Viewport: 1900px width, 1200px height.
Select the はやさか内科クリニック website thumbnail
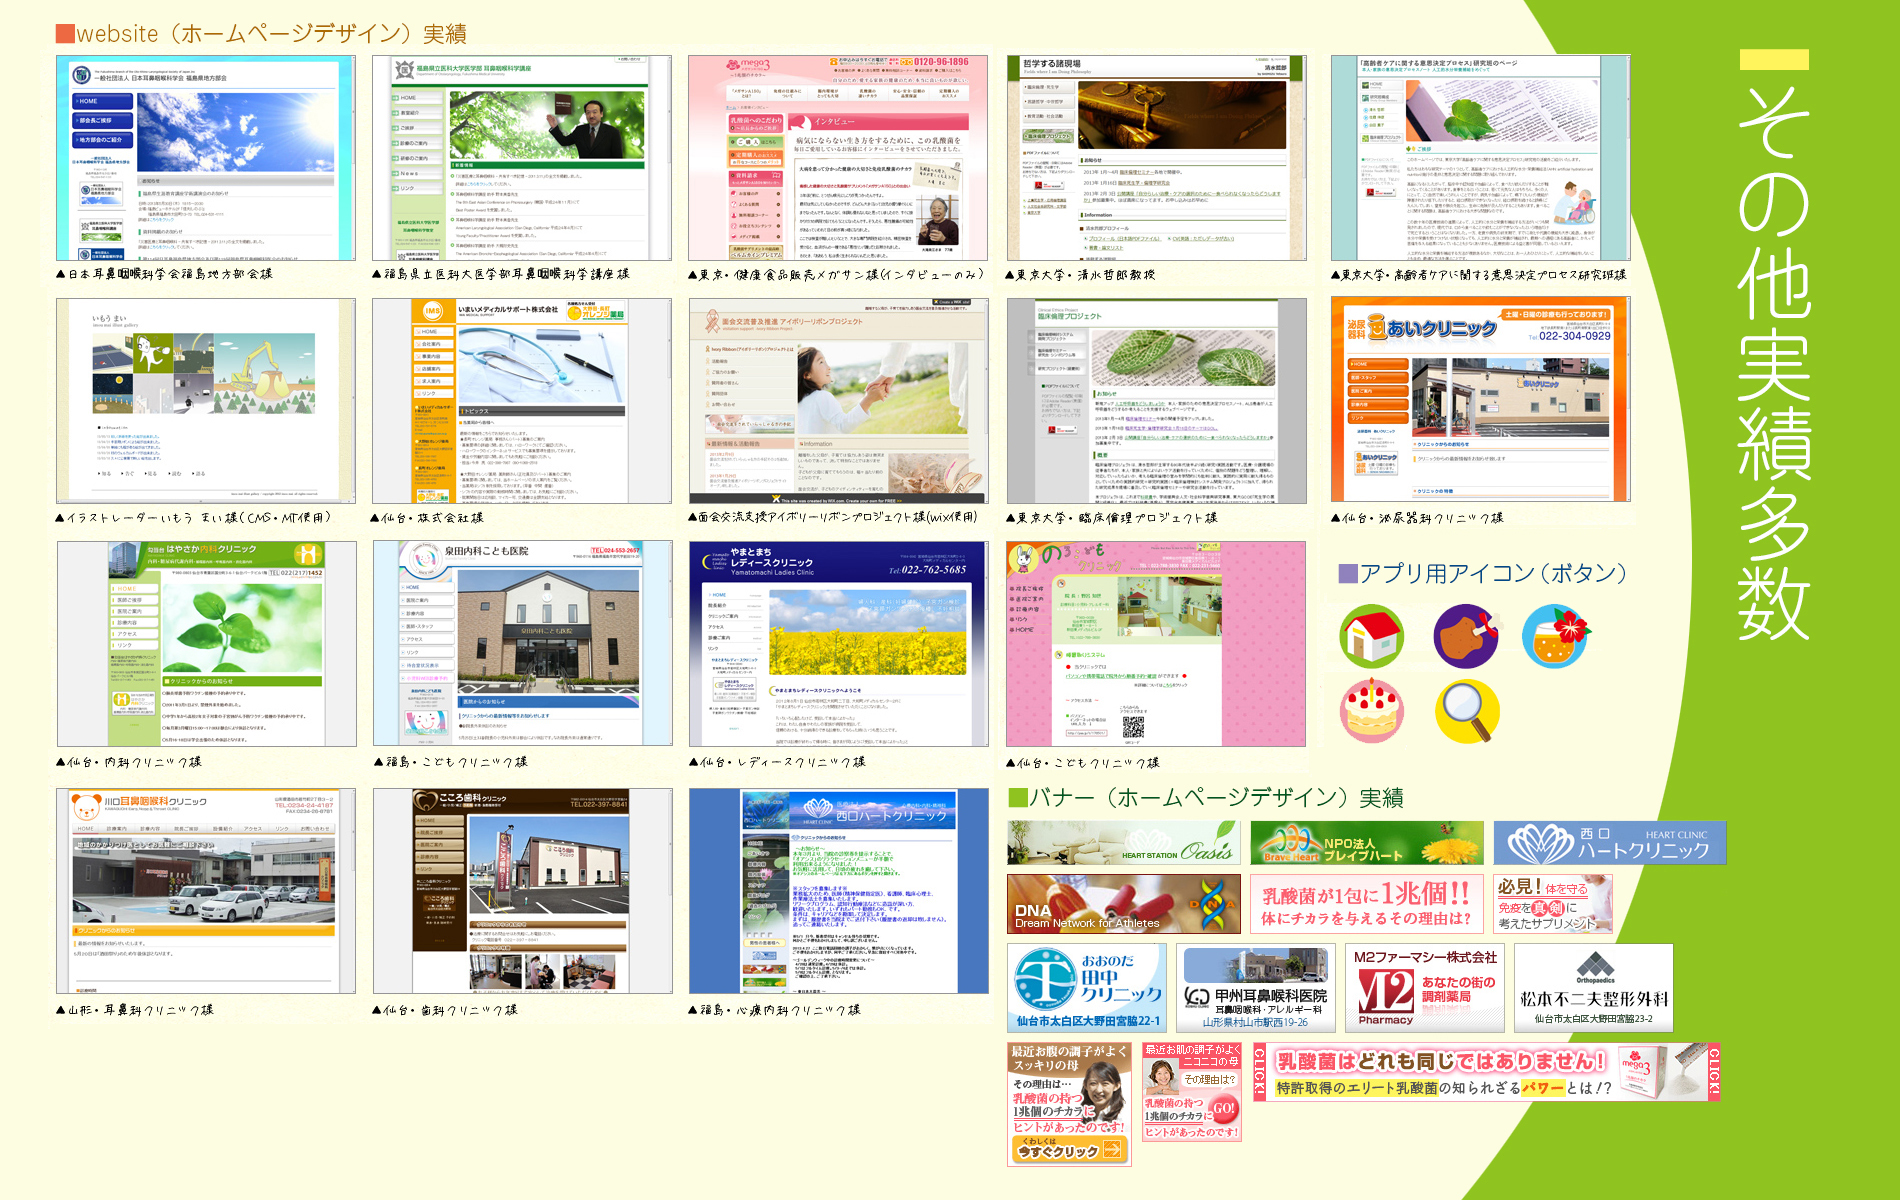click(x=206, y=644)
